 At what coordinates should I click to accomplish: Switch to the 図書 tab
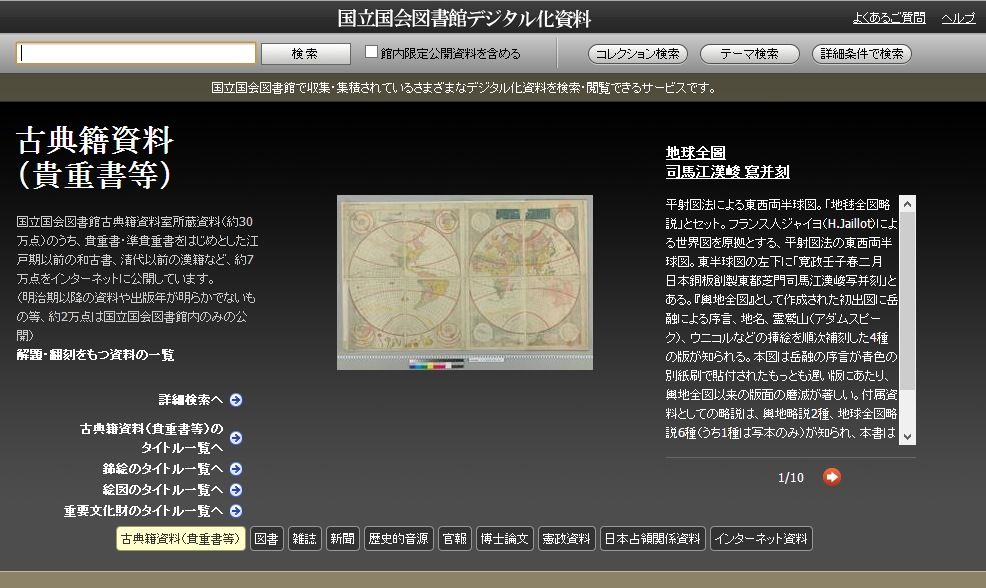[266, 539]
